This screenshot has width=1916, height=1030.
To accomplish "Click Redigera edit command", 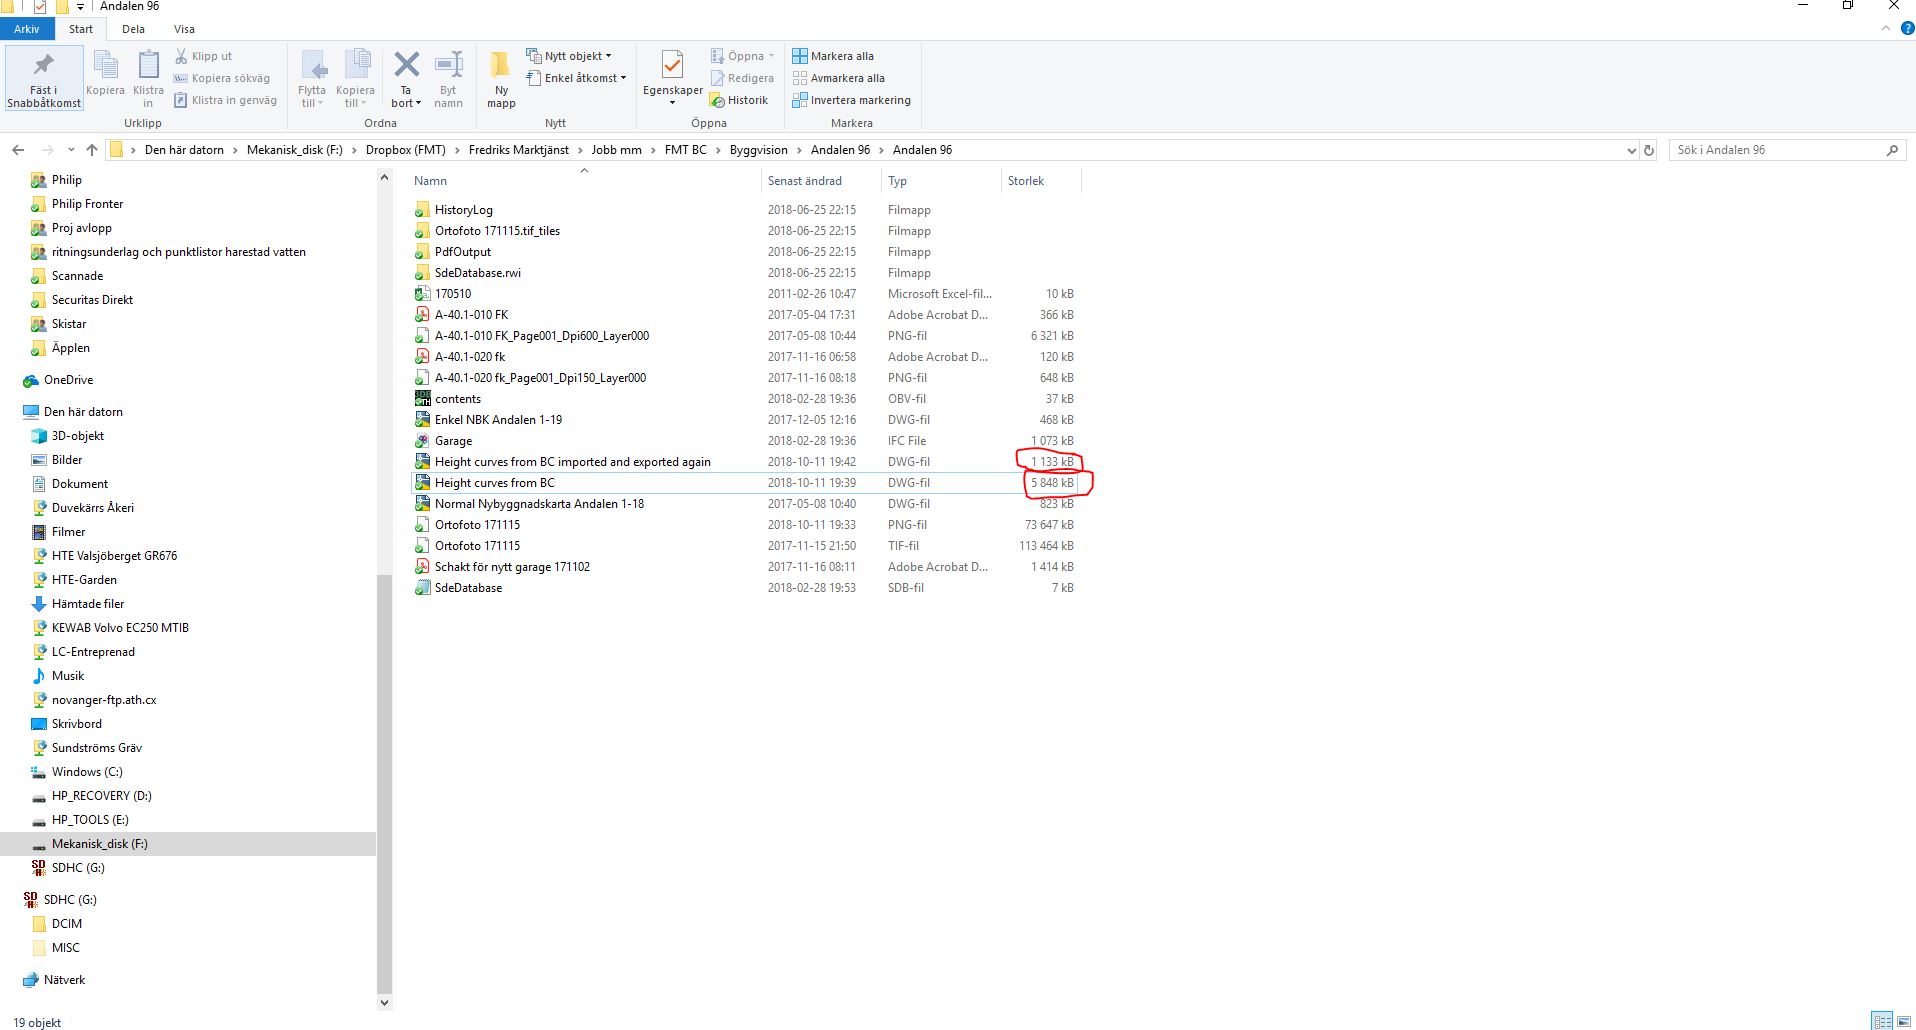I will [741, 78].
